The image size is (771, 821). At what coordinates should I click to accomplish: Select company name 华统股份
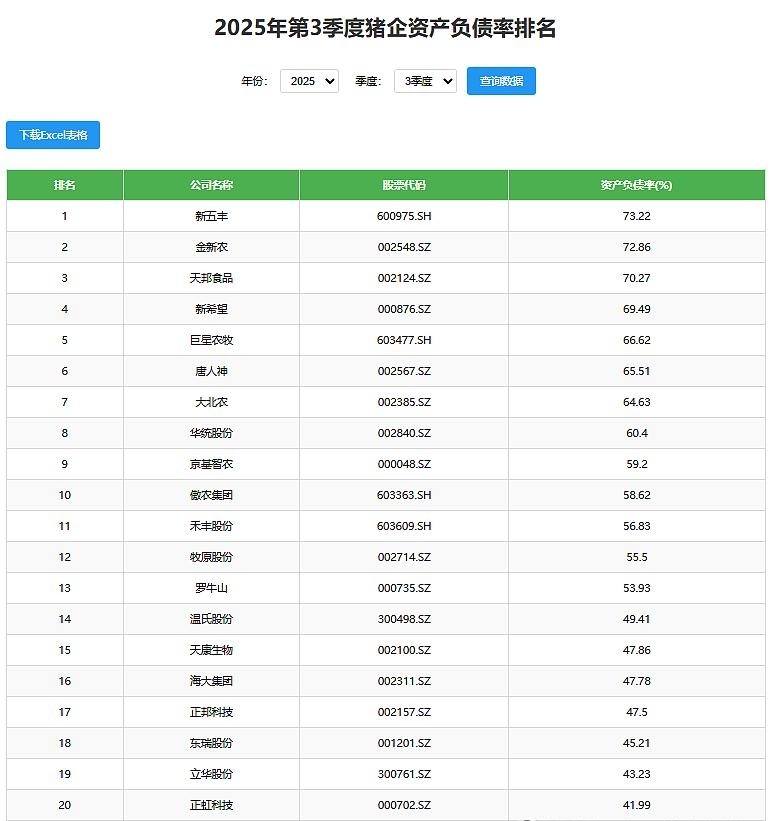[211, 433]
